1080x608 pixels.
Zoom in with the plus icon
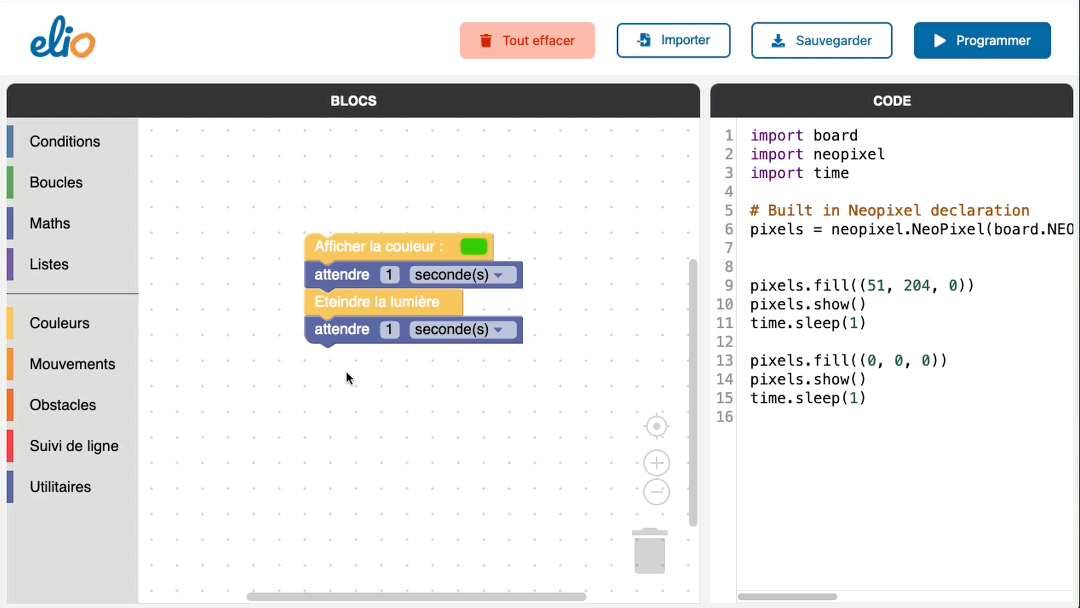(x=656, y=463)
